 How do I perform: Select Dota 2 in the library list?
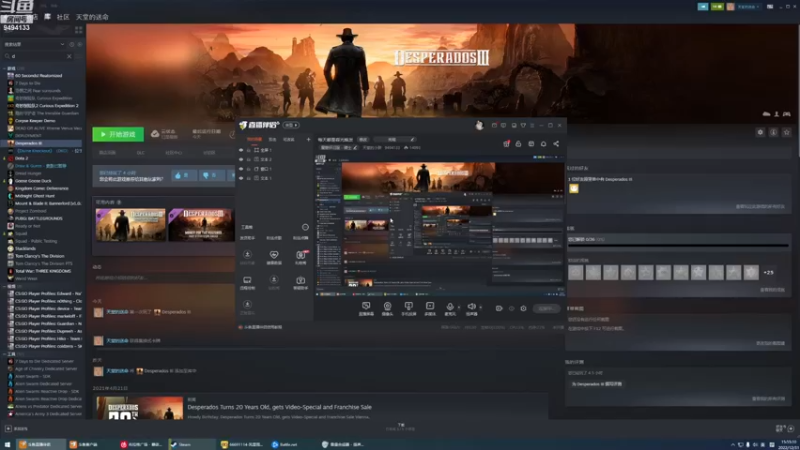[21, 158]
